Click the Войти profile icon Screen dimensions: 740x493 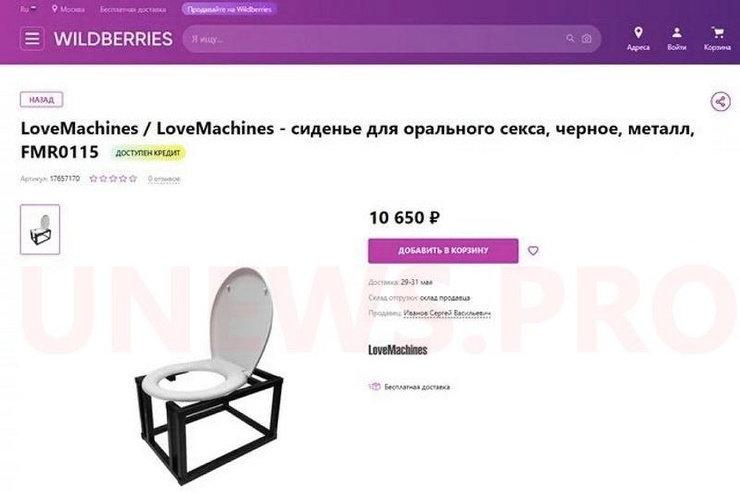(677, 33)
